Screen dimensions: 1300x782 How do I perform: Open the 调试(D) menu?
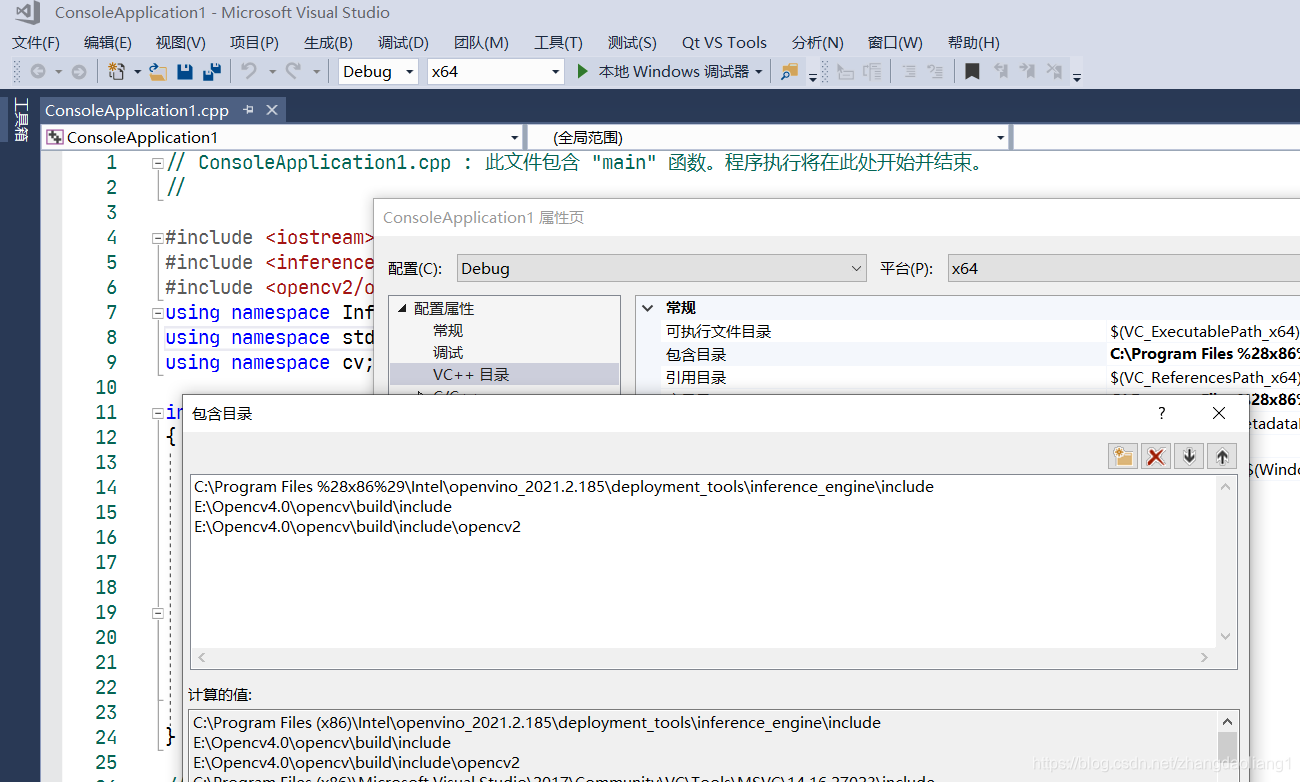tap(403, 42)
